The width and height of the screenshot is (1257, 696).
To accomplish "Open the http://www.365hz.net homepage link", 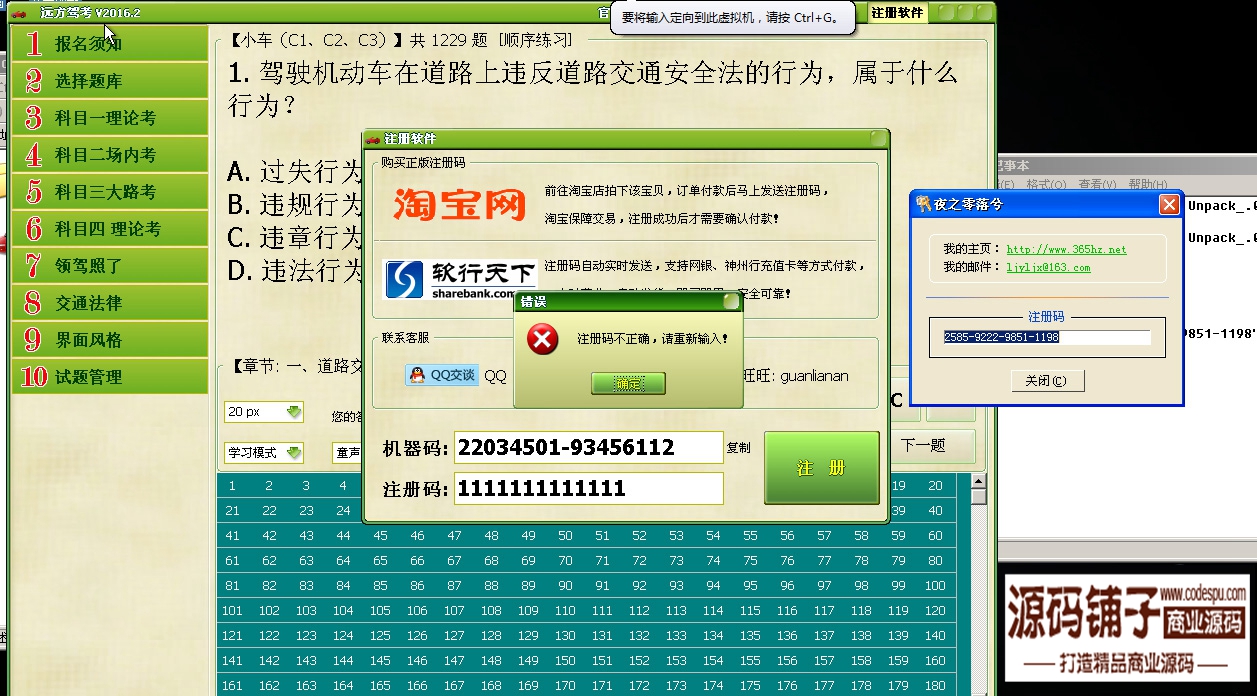I will 1066,249.
